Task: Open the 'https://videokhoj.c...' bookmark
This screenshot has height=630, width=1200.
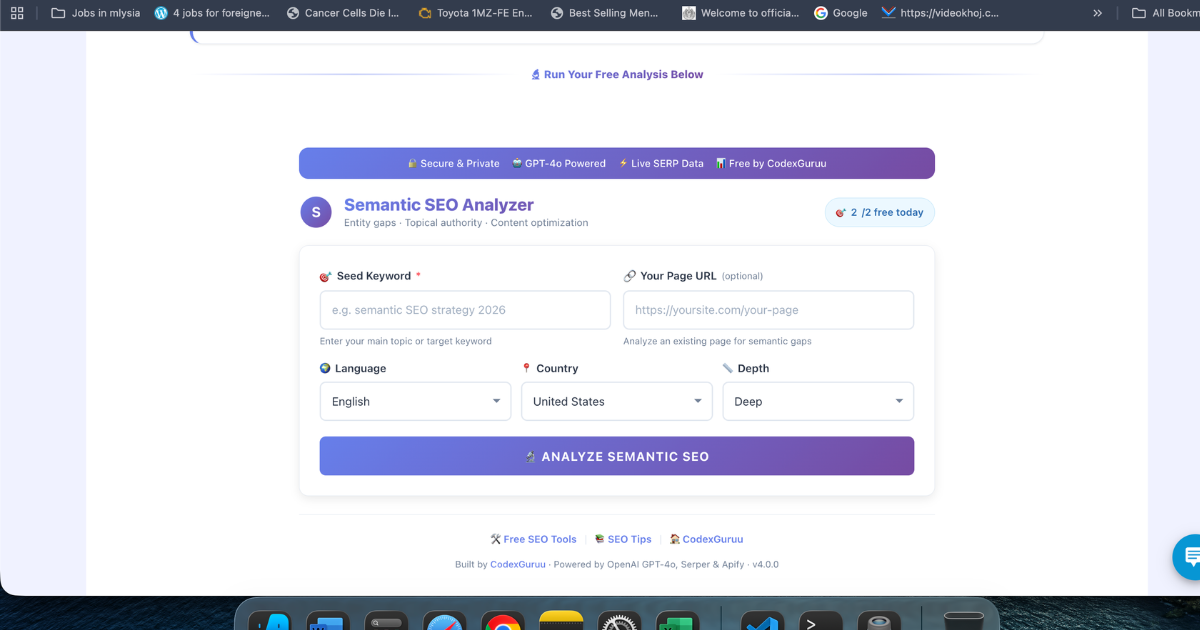Action: 940,13
